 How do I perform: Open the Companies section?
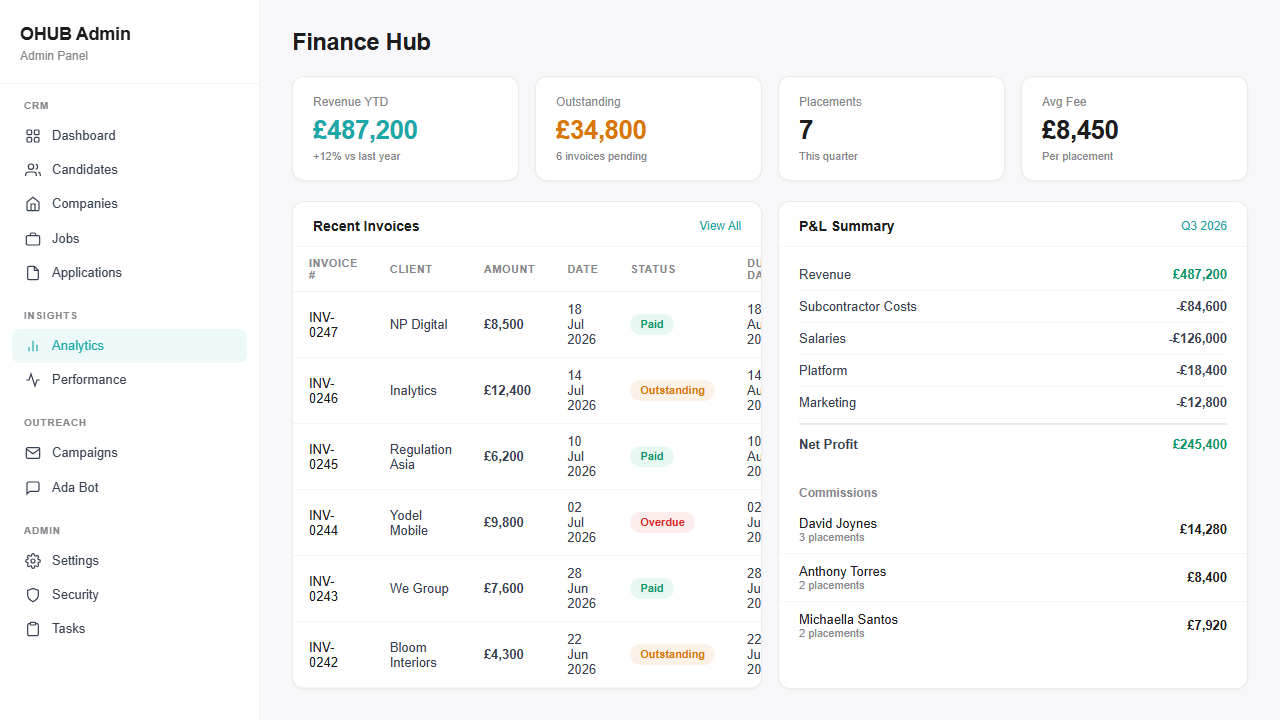[129, 204]
